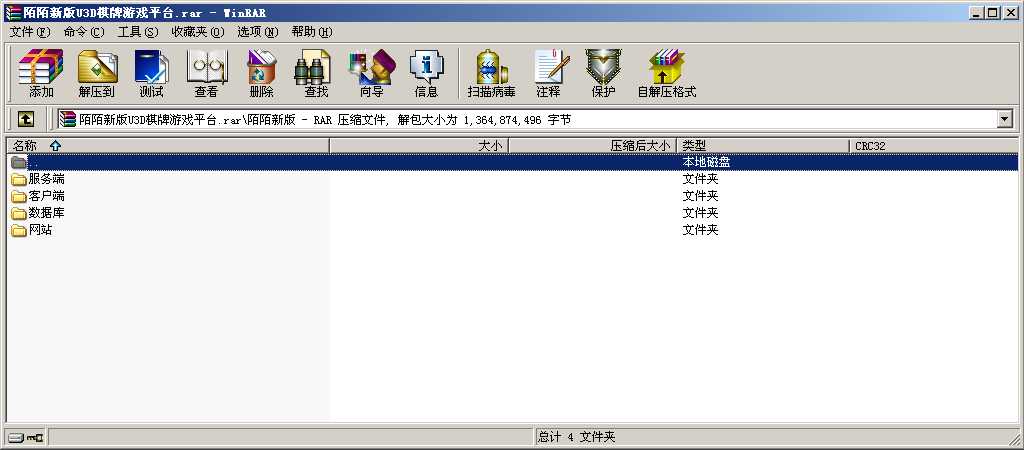The height and width of the screenshot is (450, 1024).
Task: Sort by 压缩后大小 column header
Action: click(x=592, y=146)
